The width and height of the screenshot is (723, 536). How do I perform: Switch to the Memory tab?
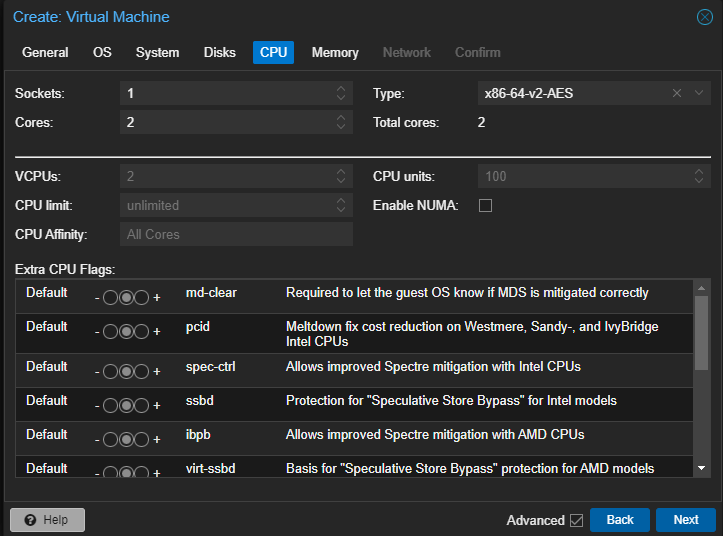point(335,52)
